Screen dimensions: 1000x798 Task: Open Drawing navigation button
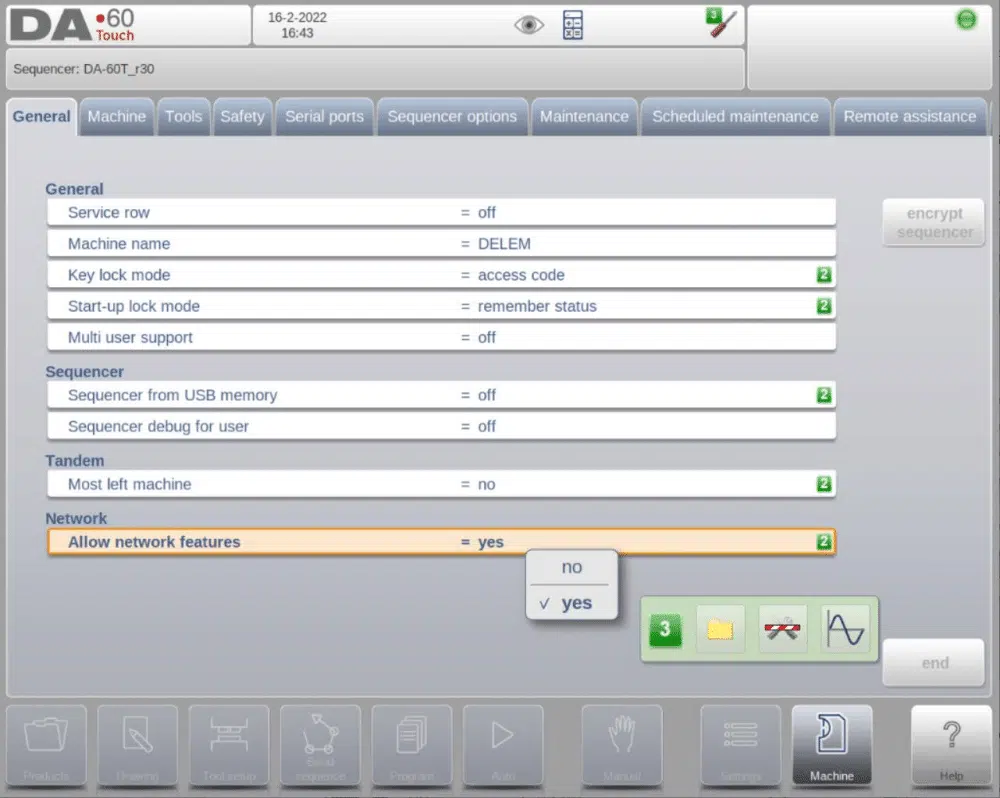[138, 745]
